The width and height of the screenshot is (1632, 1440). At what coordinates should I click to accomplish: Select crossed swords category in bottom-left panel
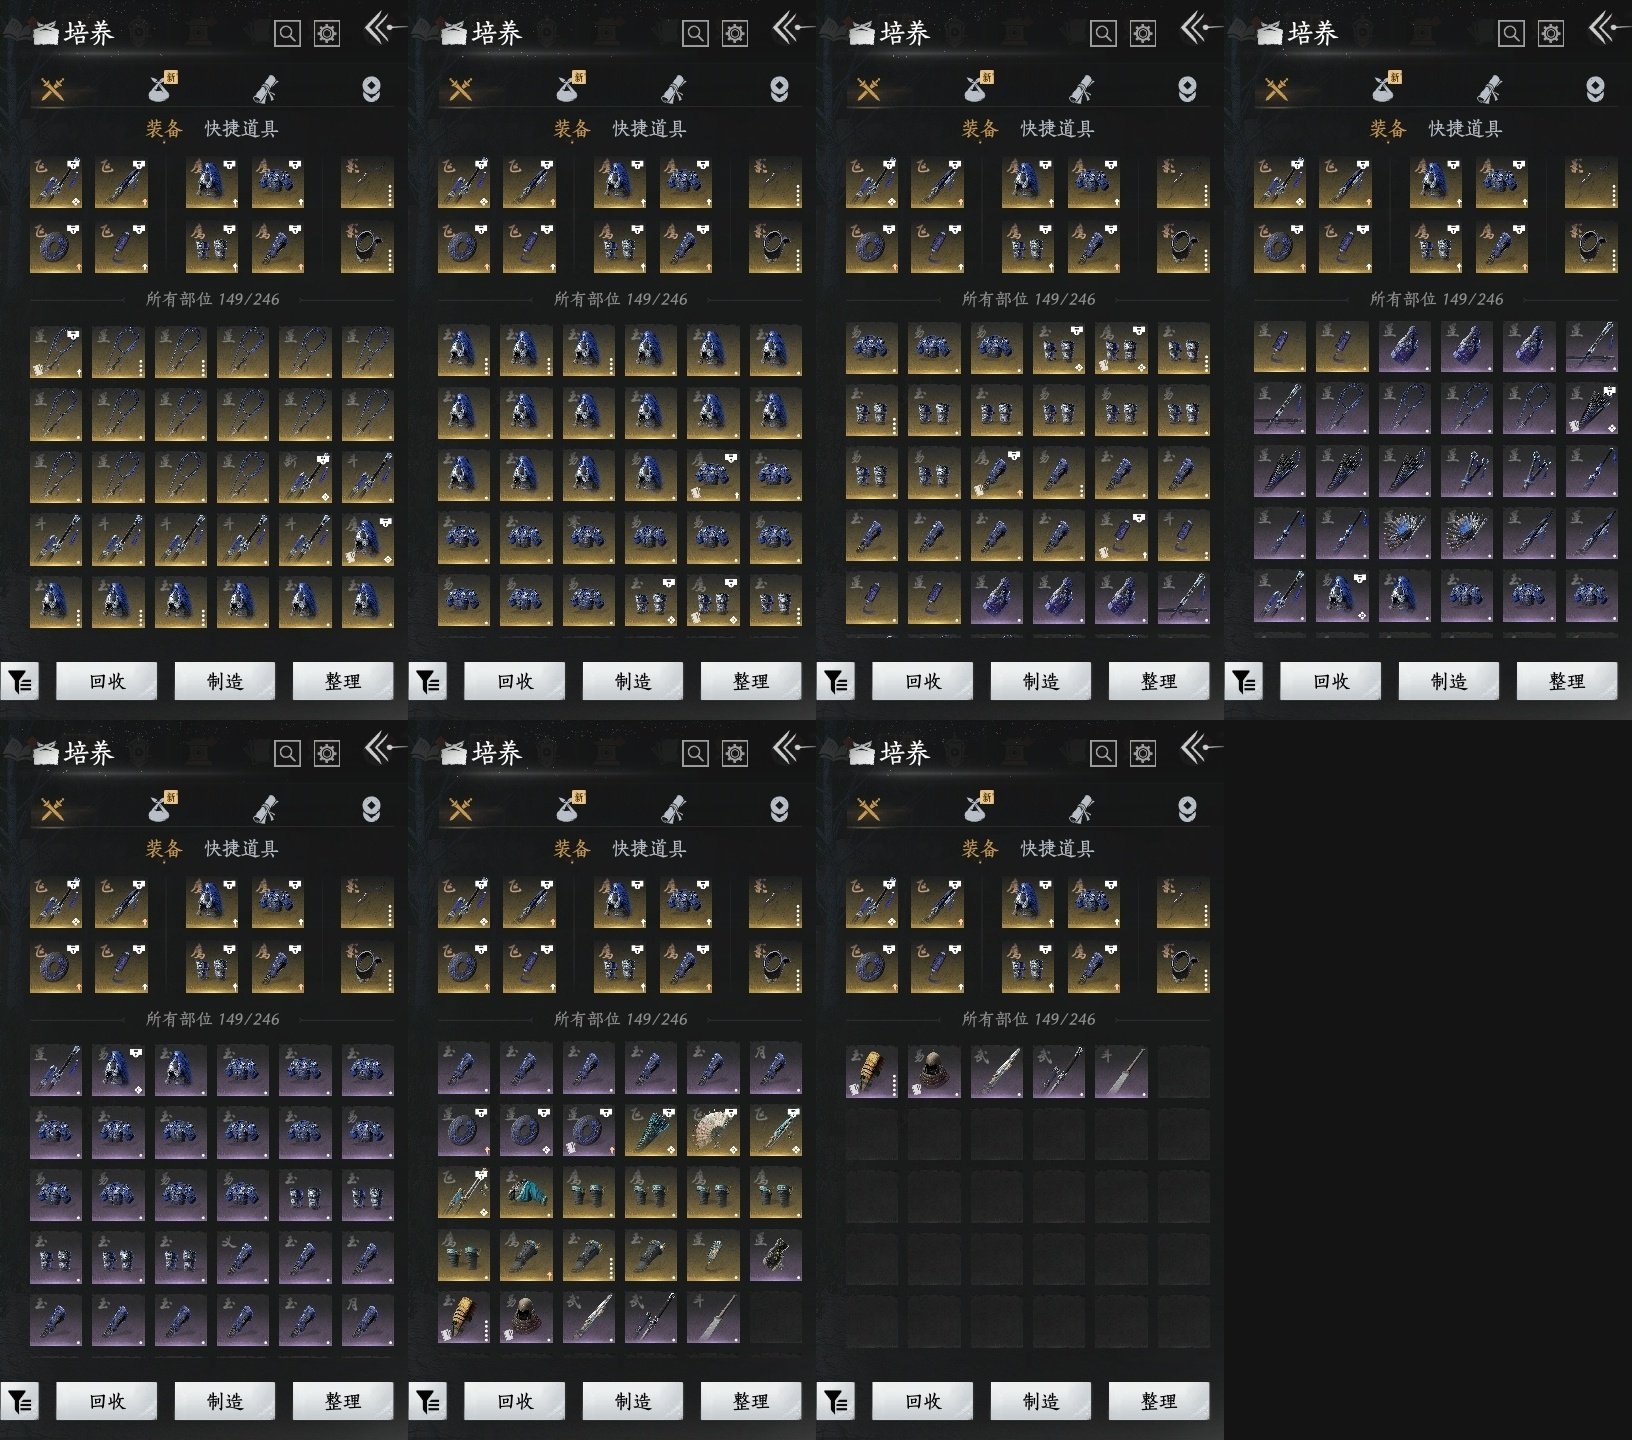pos(53,809)
